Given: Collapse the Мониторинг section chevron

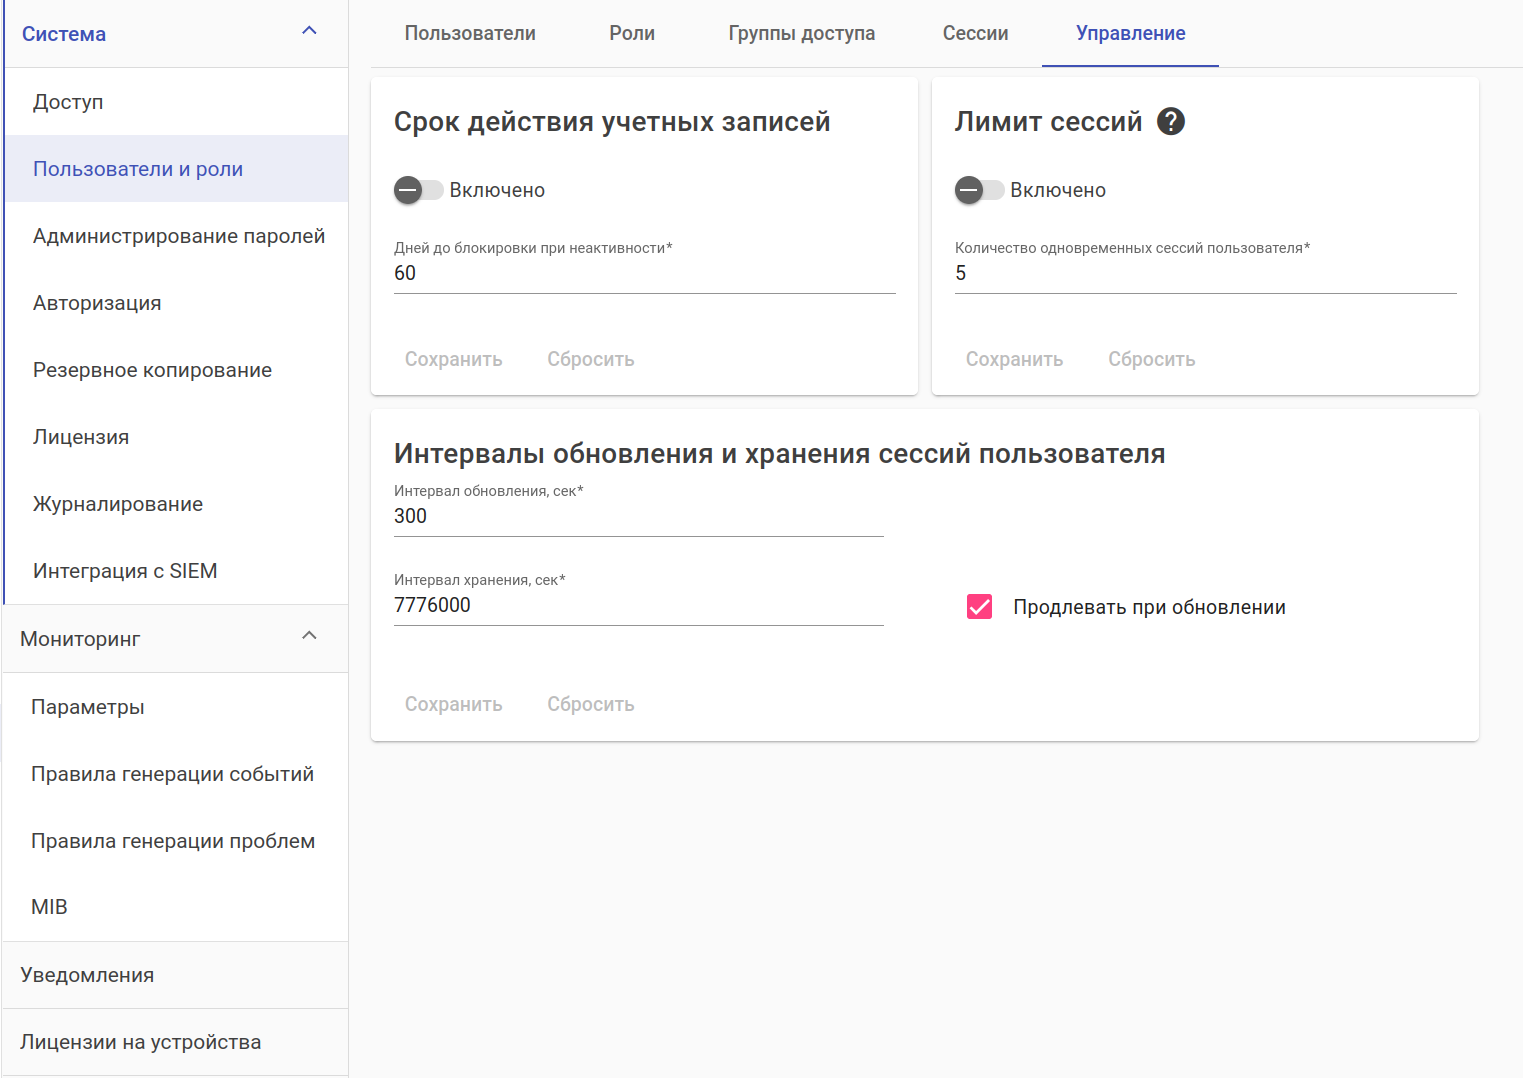Looking at the screenshot, I should [x=309, y=636].
